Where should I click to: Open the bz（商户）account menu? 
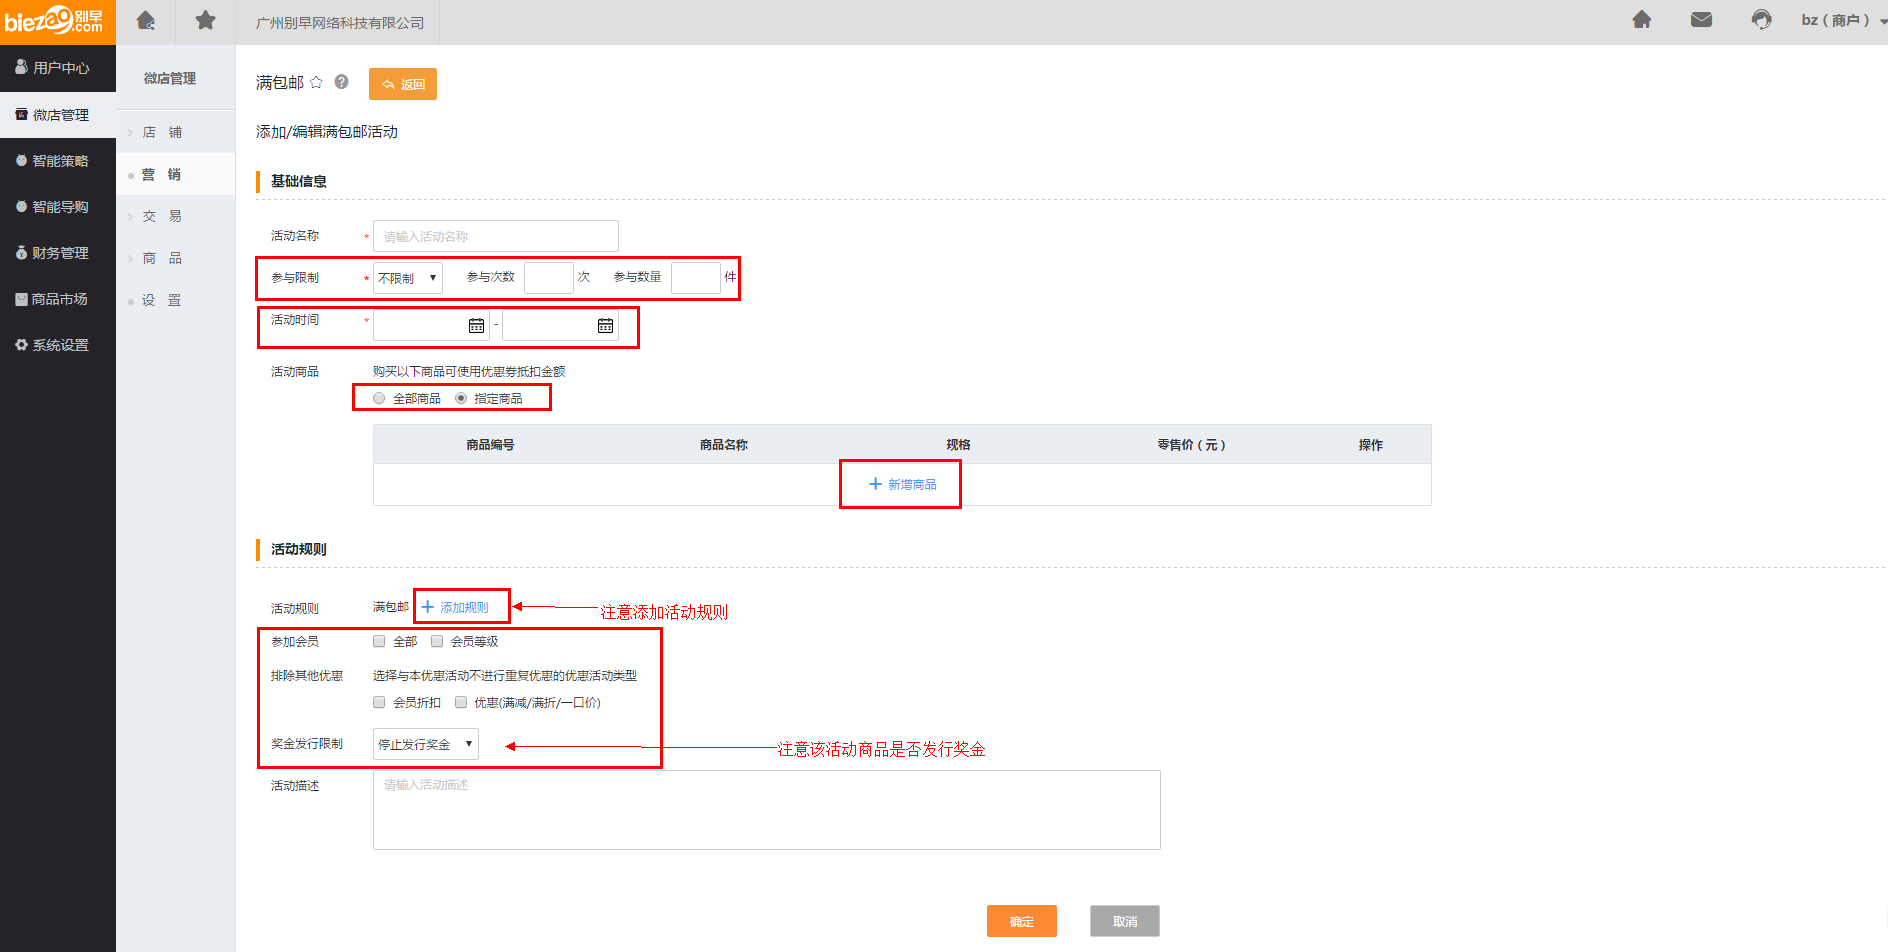click(x=1840, y=20)
